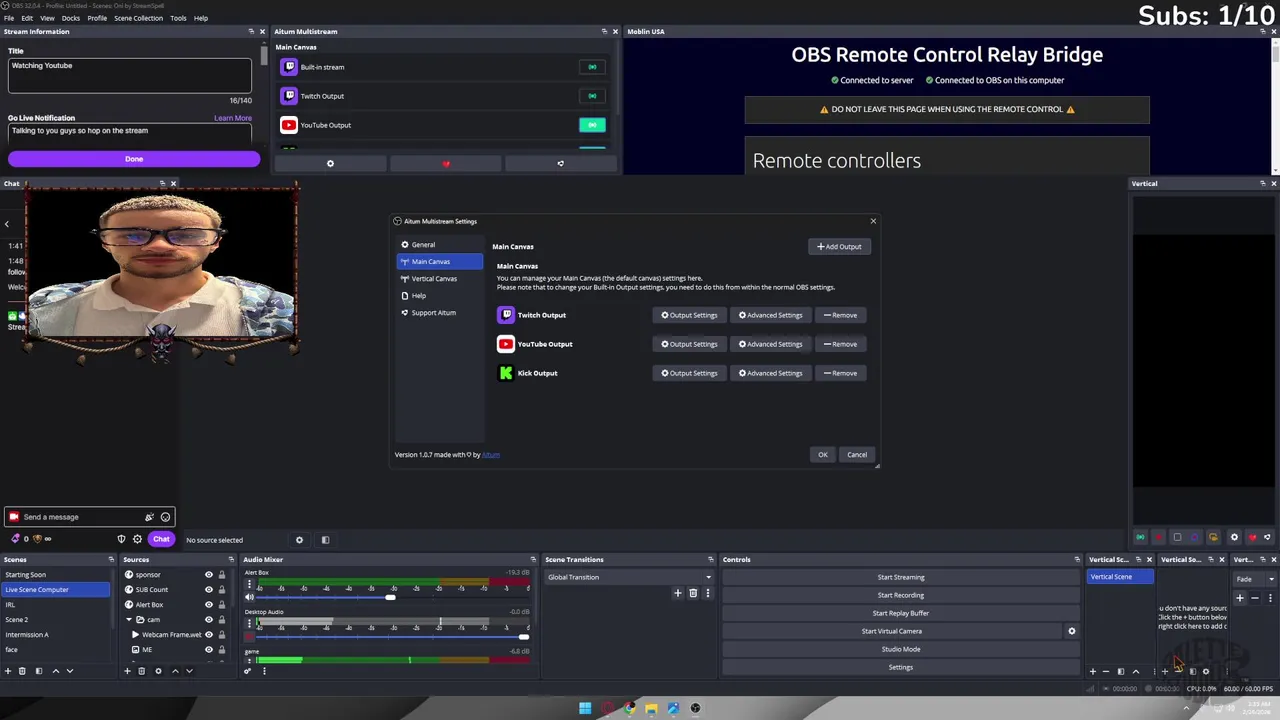Viewport: 1280px width, 720px height.
Task: Open Twitch Output's Output Settings
Action: pos(689,315)
